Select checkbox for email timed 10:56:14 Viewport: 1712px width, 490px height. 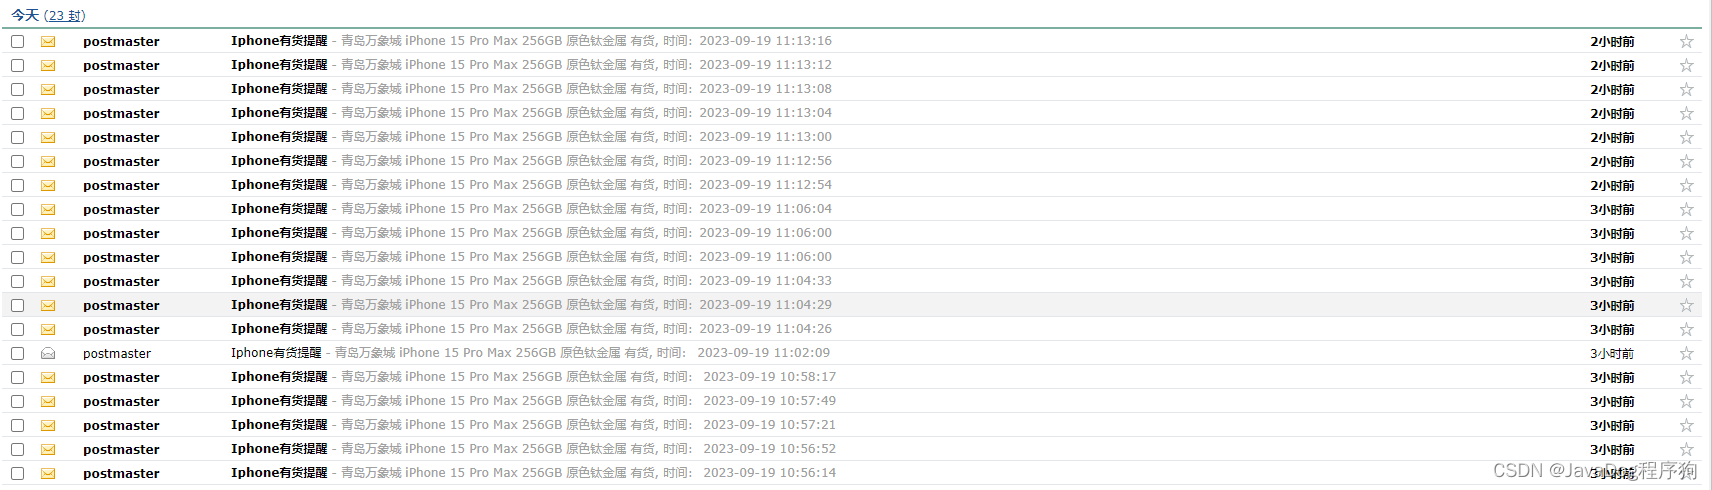click(x=17, y=473)
